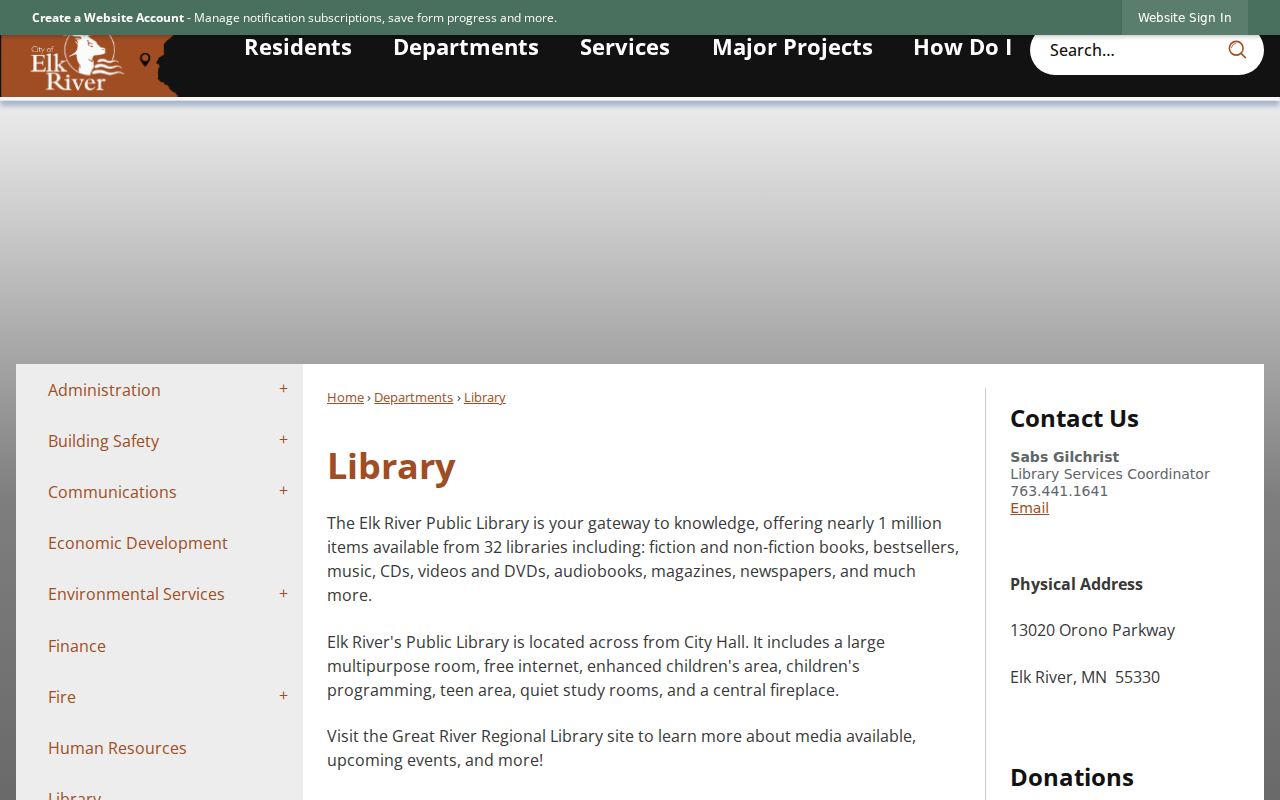Screen dimensions: 1280x800
Task: Click the text Elk River, MN 55330
Action: click(x=1085, y=677)
